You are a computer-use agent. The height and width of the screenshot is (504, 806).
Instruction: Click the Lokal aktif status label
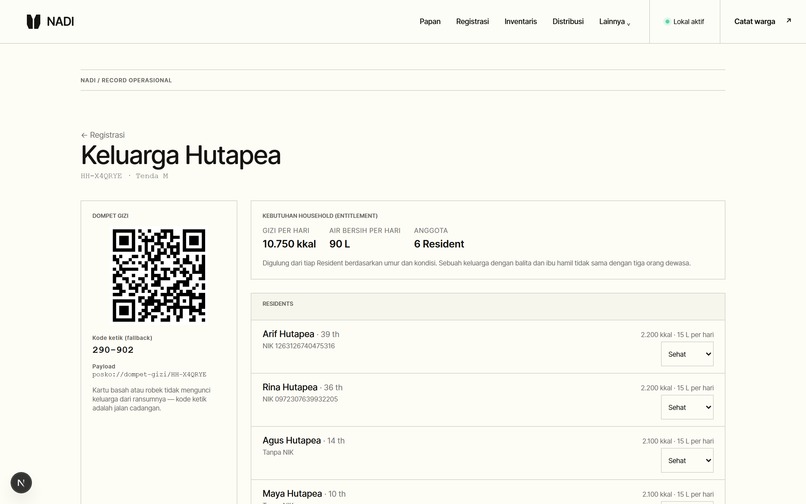click(x=688, y=22)
